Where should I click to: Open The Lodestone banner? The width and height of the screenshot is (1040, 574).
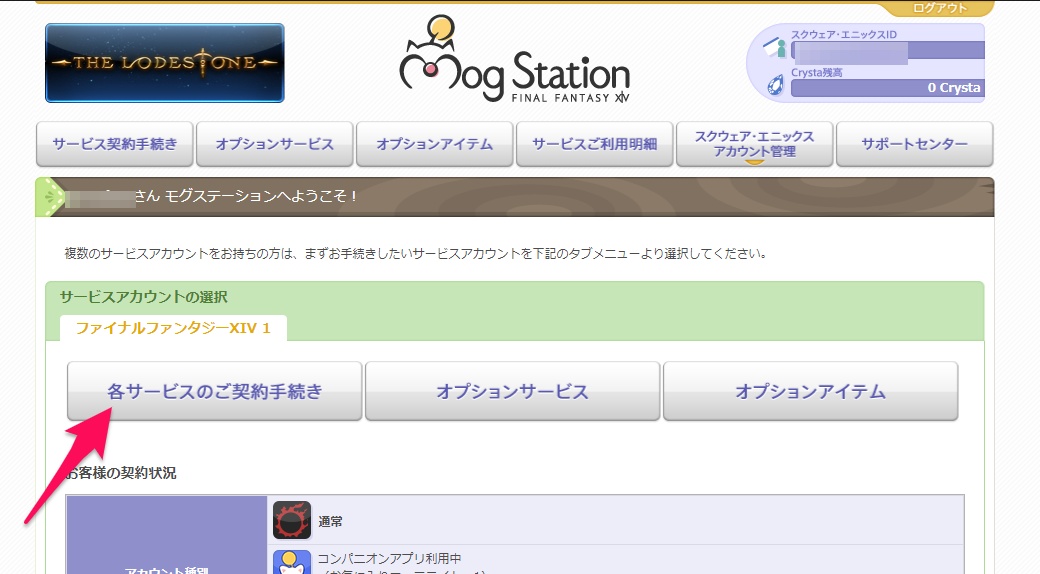point(164,63)
